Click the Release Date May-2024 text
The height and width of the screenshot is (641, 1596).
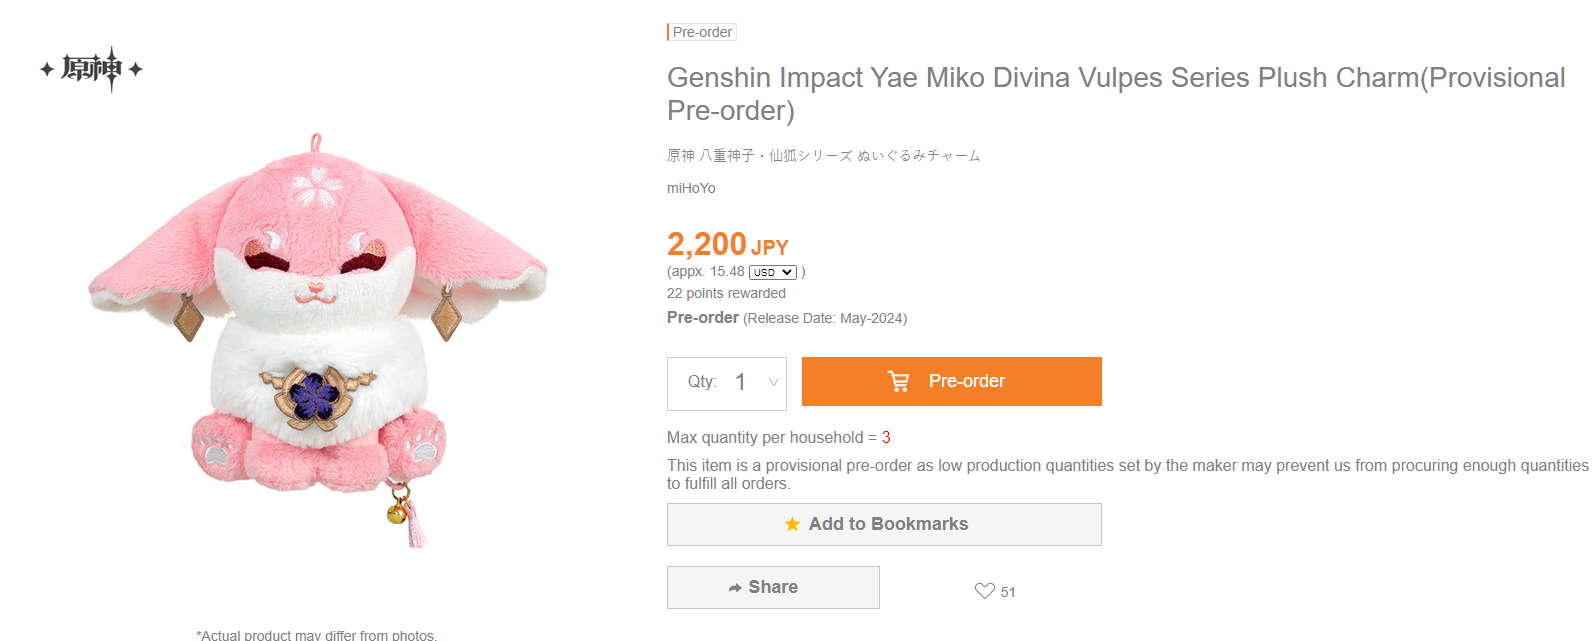click(x=824, y=318)
